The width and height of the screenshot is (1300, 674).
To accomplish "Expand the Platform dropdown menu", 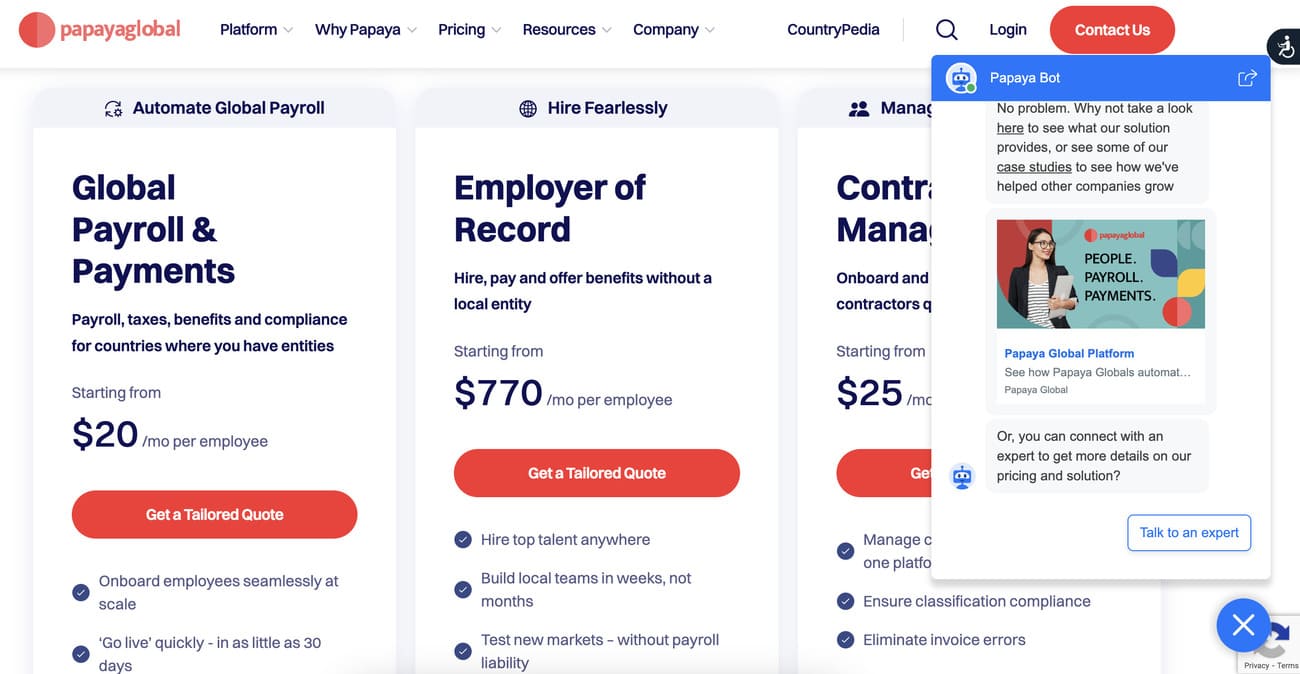I will point(256,30).
